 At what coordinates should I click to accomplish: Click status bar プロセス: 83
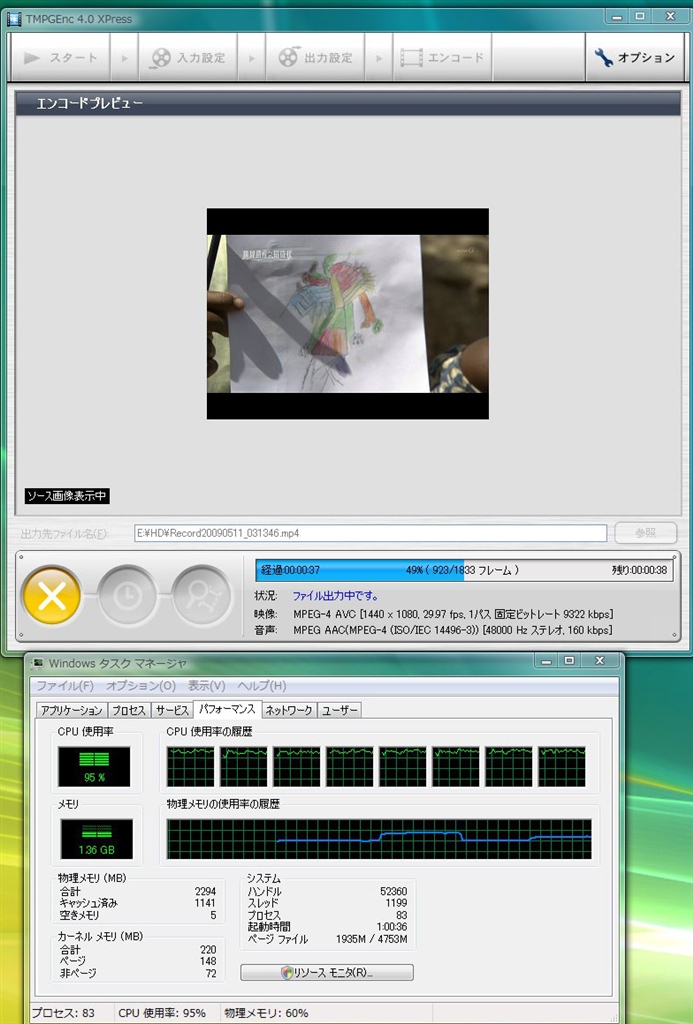pyautogui.click(x=63, y=1013)
